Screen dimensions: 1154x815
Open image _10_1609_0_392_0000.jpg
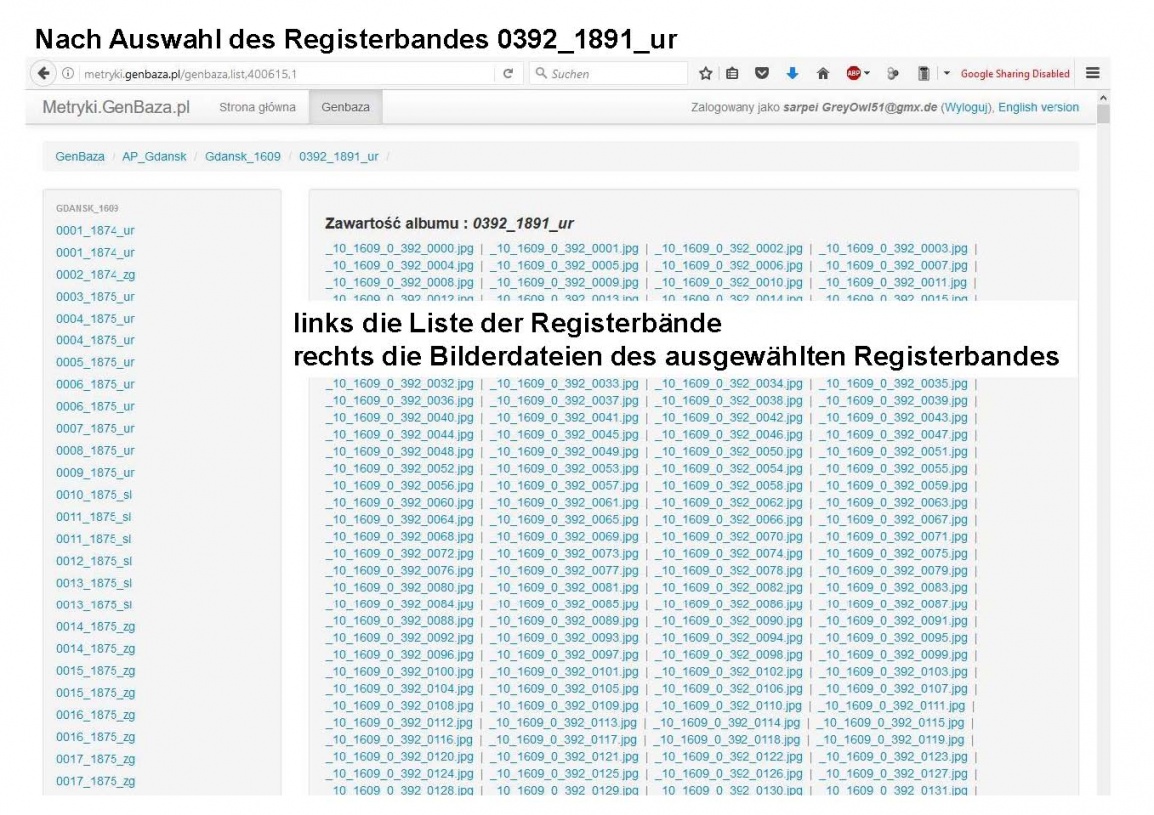point(400,248)
